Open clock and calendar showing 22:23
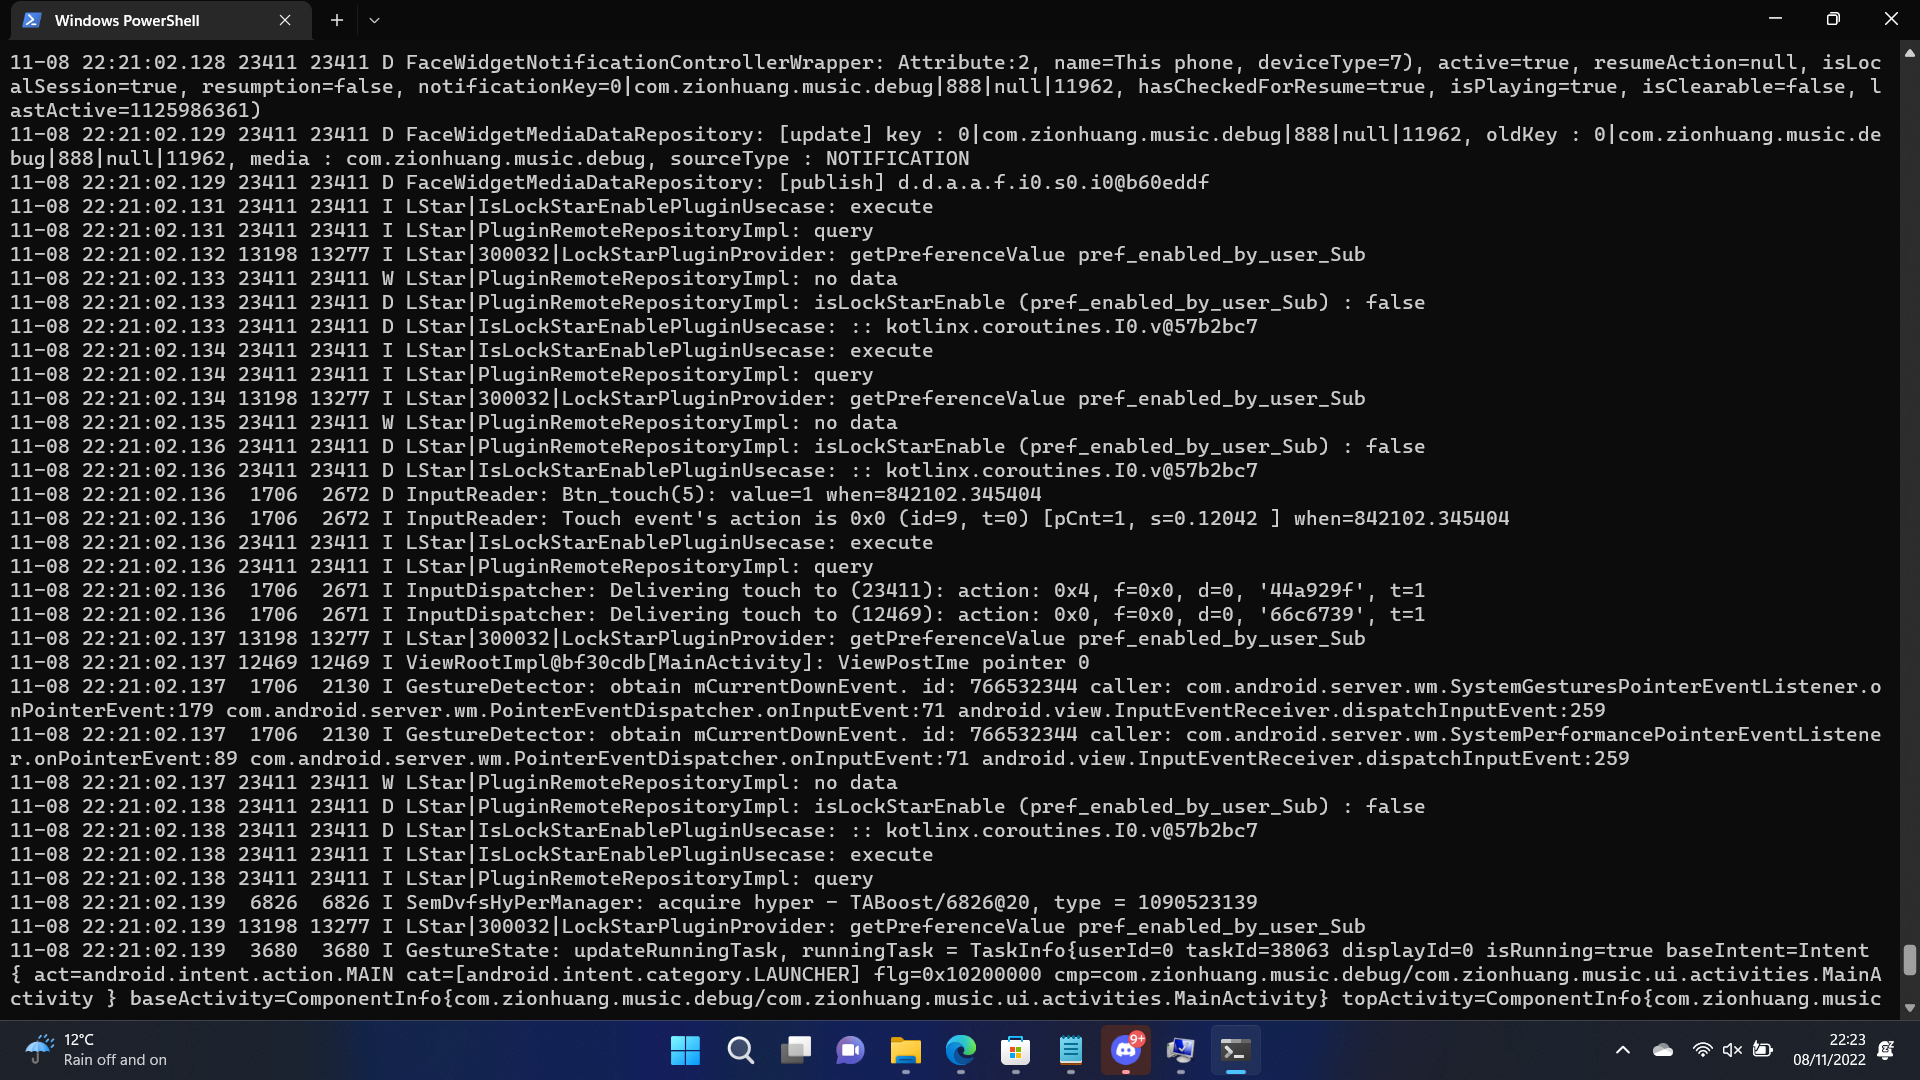Viewport: 1920px width, 1080px height. click(x=1829, y=1050)
